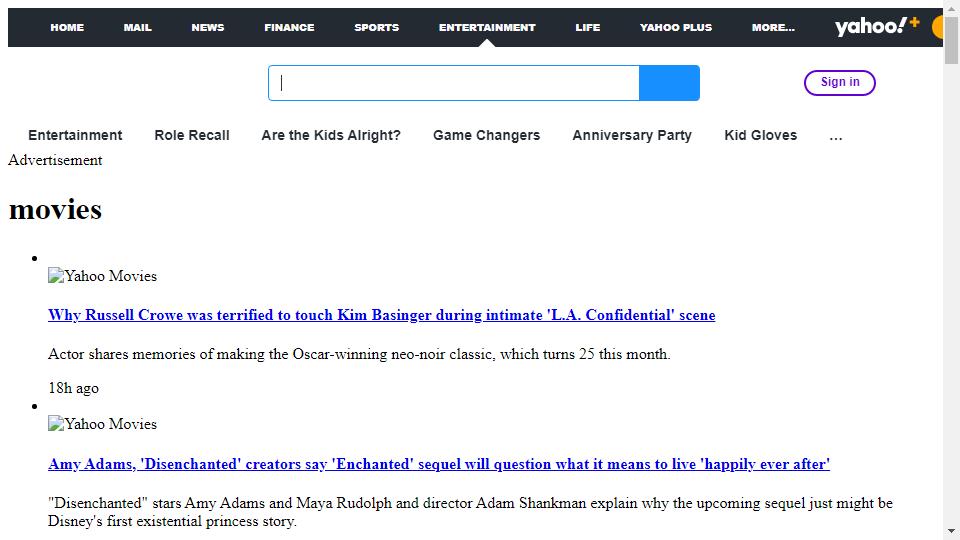Click the 18h ago timestamp
Screen dimensions: 960x540
pyautogui.click(x=73, y=388)
